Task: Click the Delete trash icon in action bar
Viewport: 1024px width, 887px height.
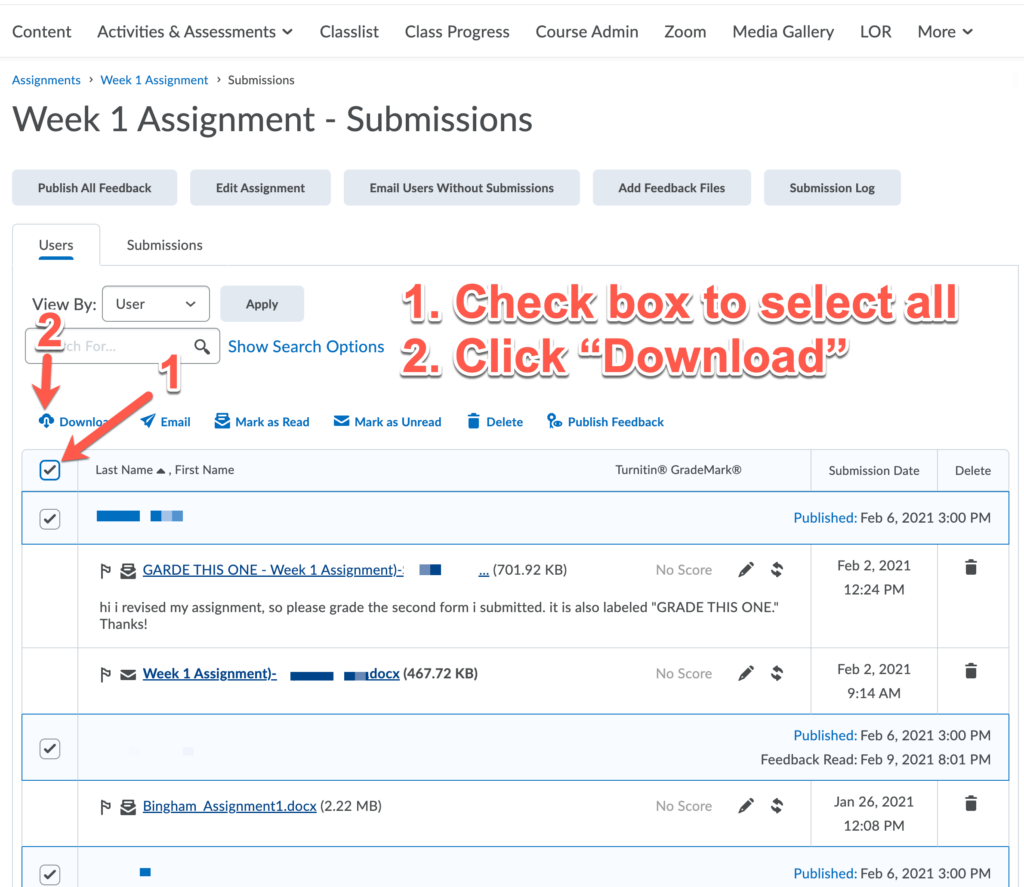Action: [474, 421]
